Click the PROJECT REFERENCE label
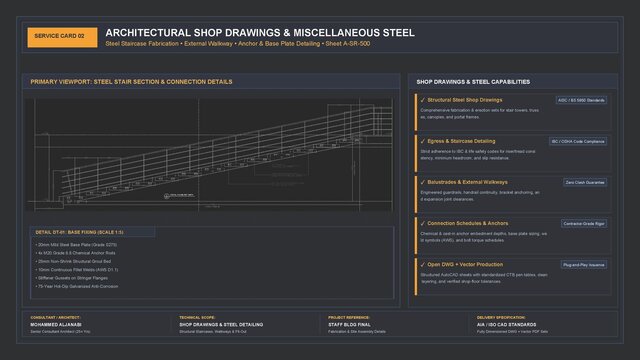The width and height of the screenshot is (640, 360). point(349,318)
